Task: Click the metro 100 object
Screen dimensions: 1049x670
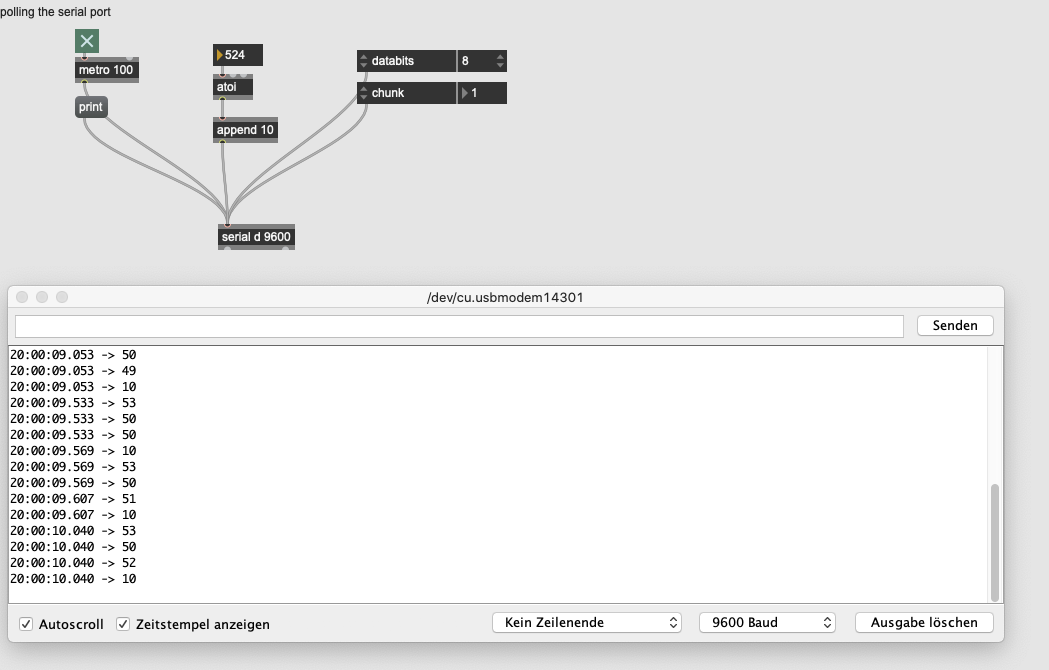Action: pyautogui.click(x=106, y=70)
